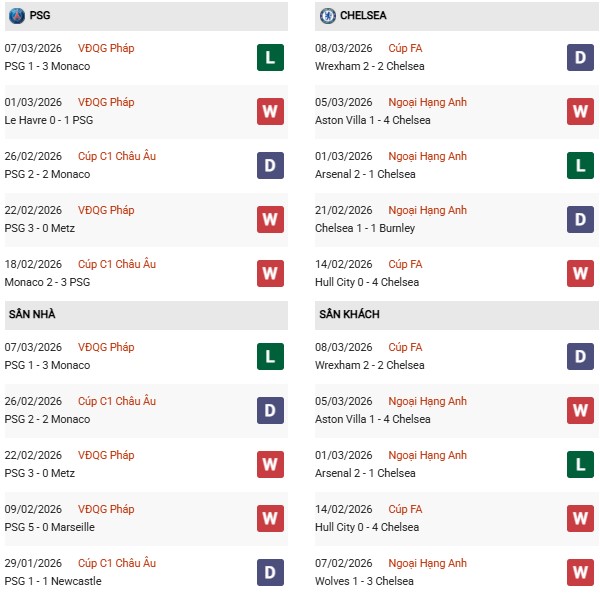The width and height of the screenshot is (600, 593).
Task: Click the D badge for the 26/02/2026 PSG 2 - 2 Monaco match under the PSG header
Action: coord(270,165)
